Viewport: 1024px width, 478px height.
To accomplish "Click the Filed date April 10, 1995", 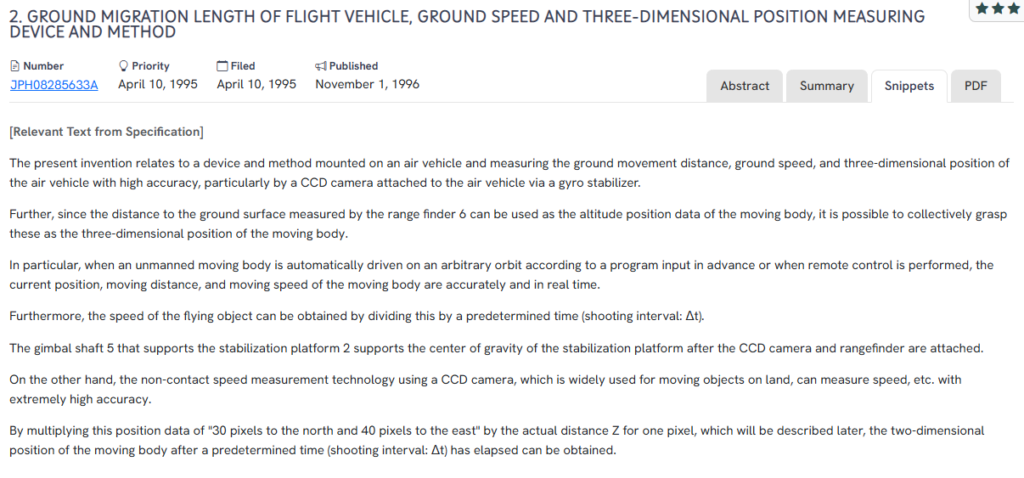I will (256, 84).
